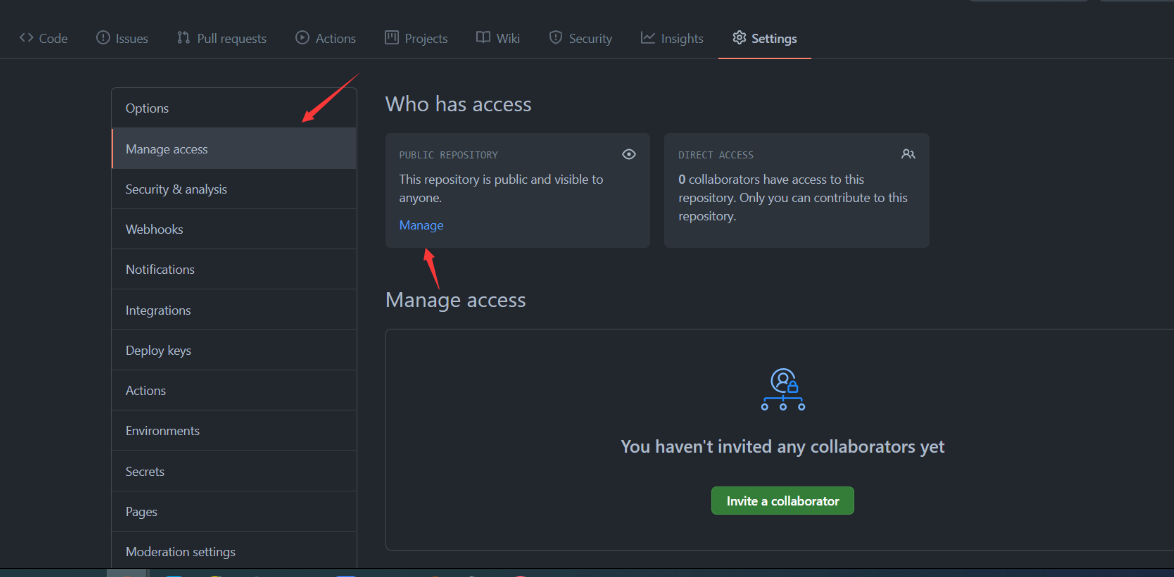View the Insights tab
Screen dimensions: 1174x577
click(x=672, y=38)
